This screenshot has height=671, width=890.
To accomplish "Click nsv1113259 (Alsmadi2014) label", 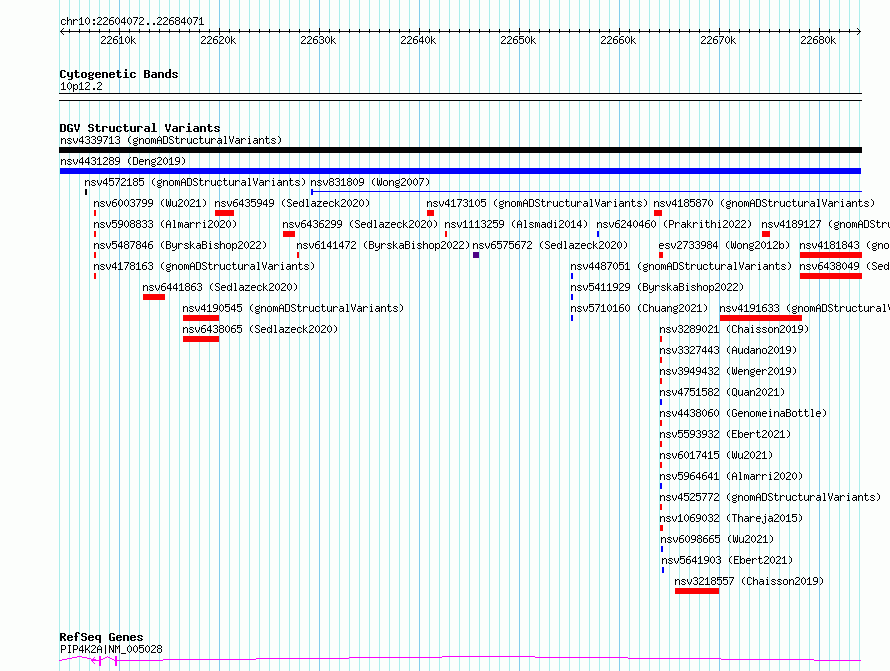I will coord(516,224).
